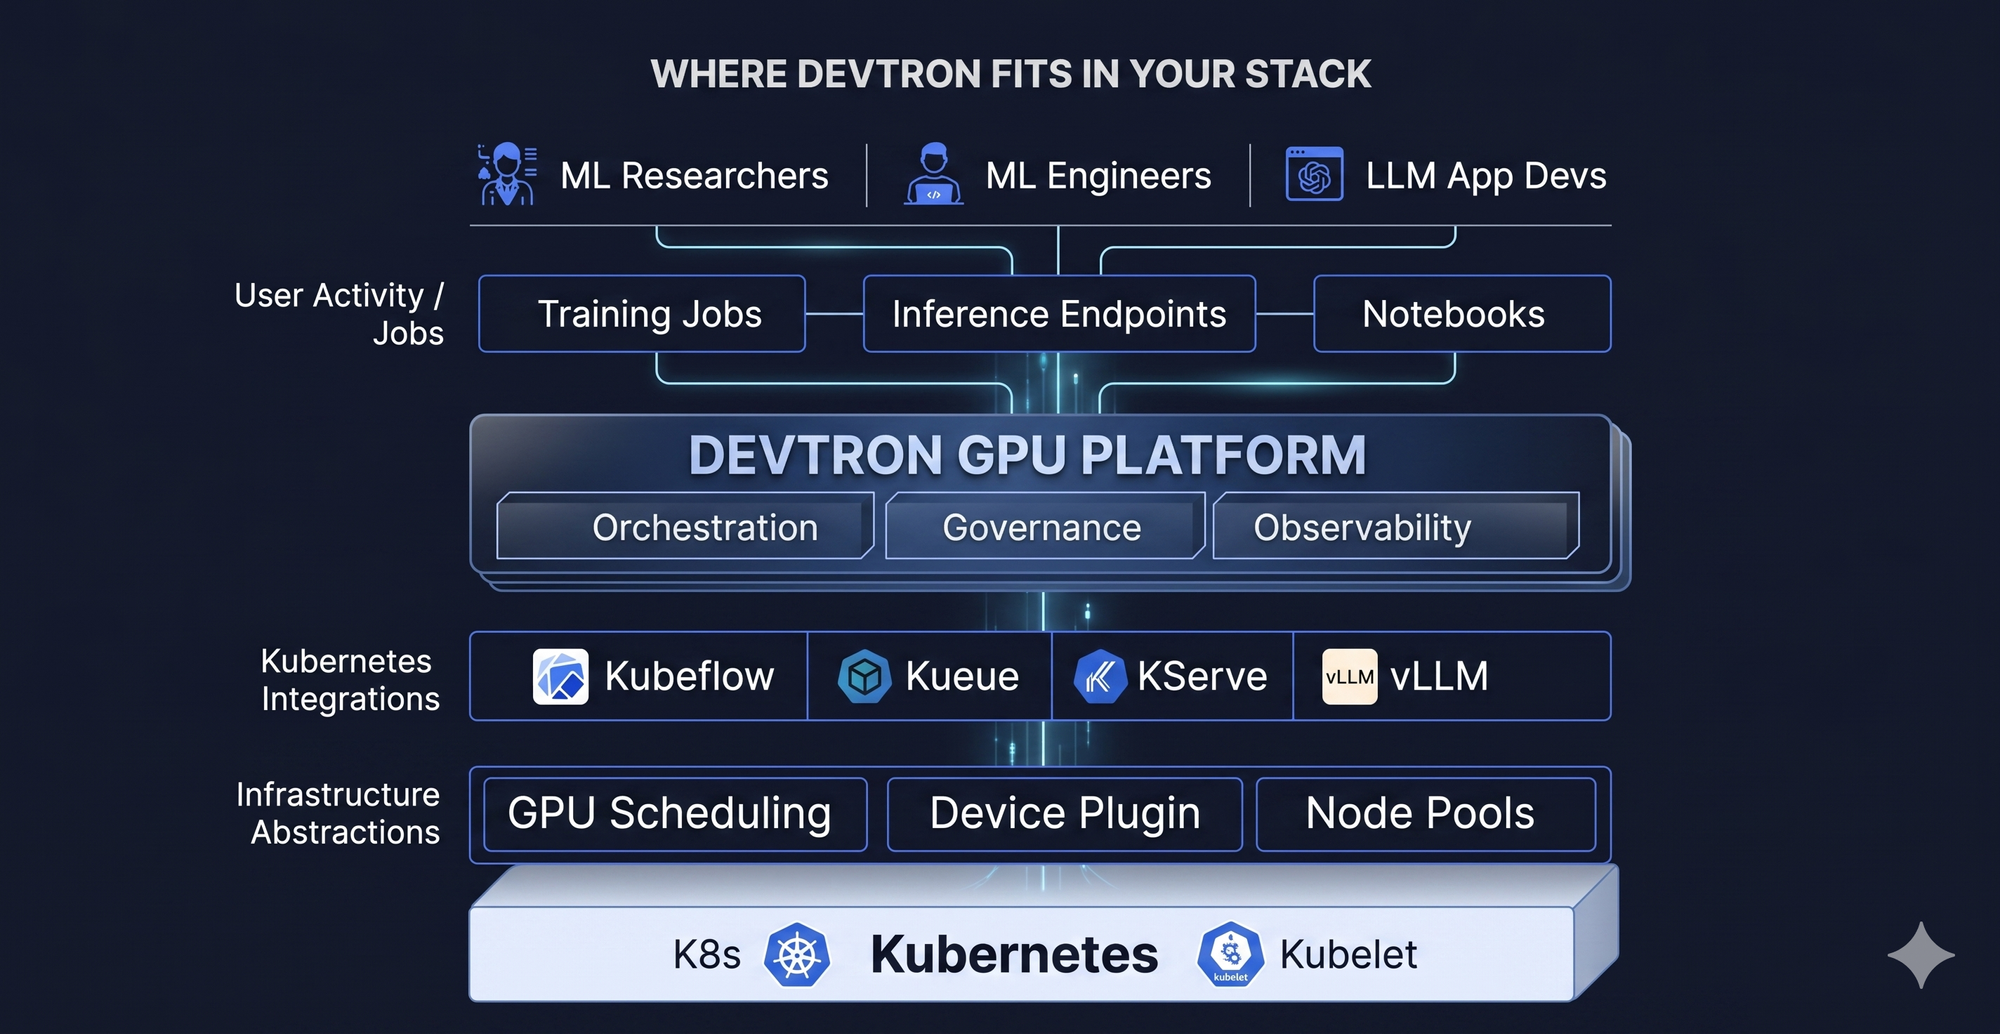This screenshot has height=1034, width=2000.
Task: Click the bold "Kubernetes" text
Action: pos(1014,955)
